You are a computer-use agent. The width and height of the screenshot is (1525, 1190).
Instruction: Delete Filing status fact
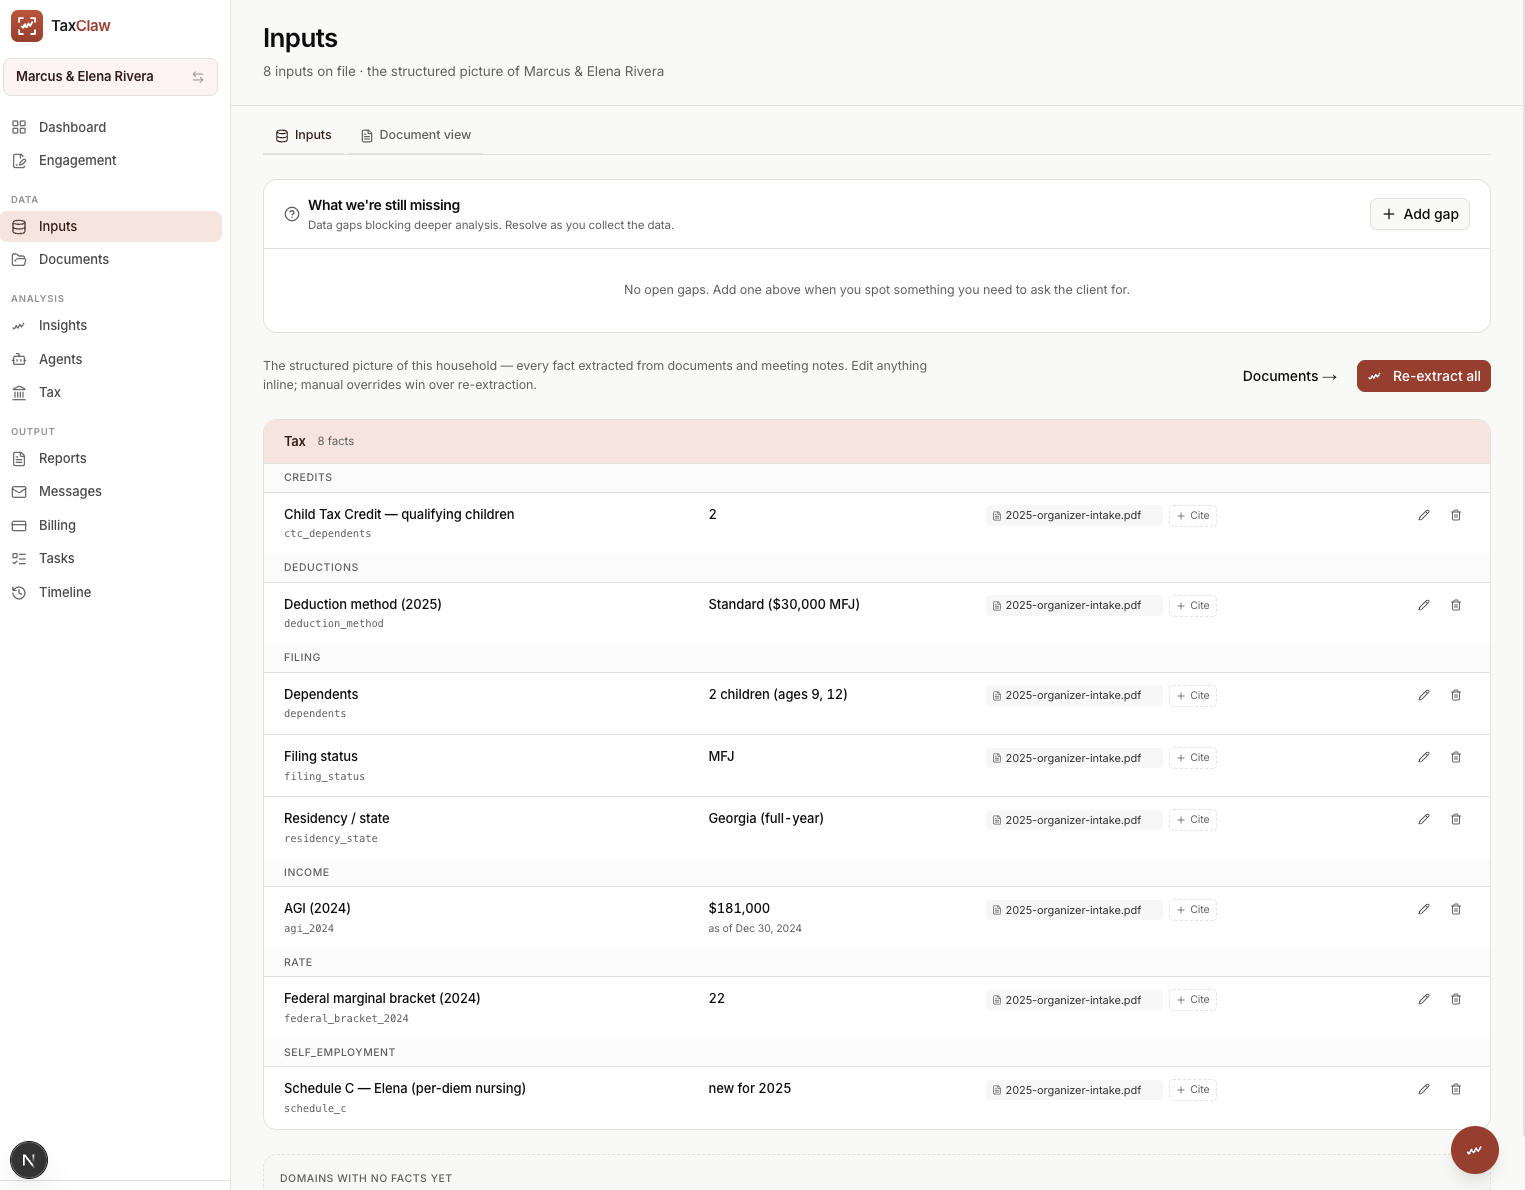tap(1456, 757)
